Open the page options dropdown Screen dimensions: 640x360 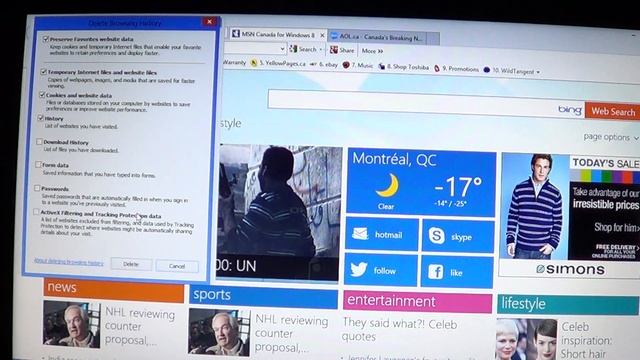click(x=611, y=137)
